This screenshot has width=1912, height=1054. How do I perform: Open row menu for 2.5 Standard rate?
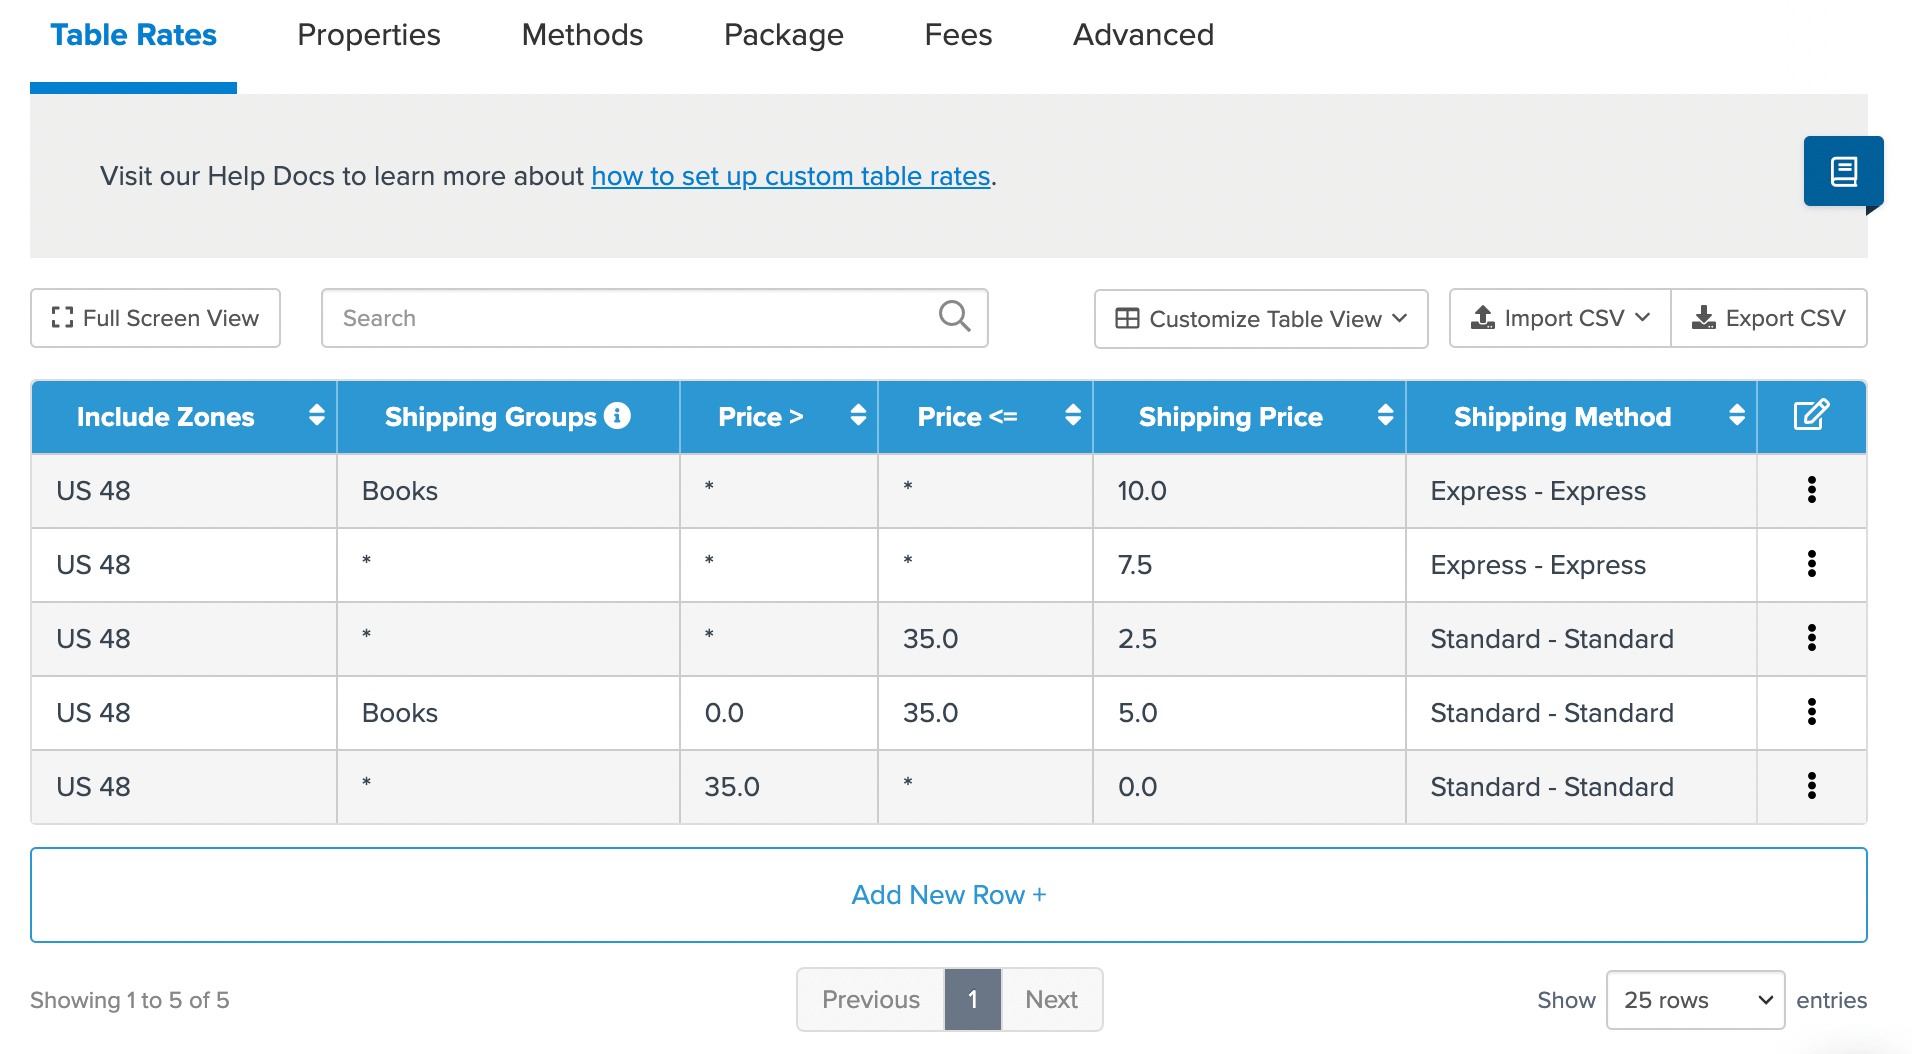[x=1811, y=638]
